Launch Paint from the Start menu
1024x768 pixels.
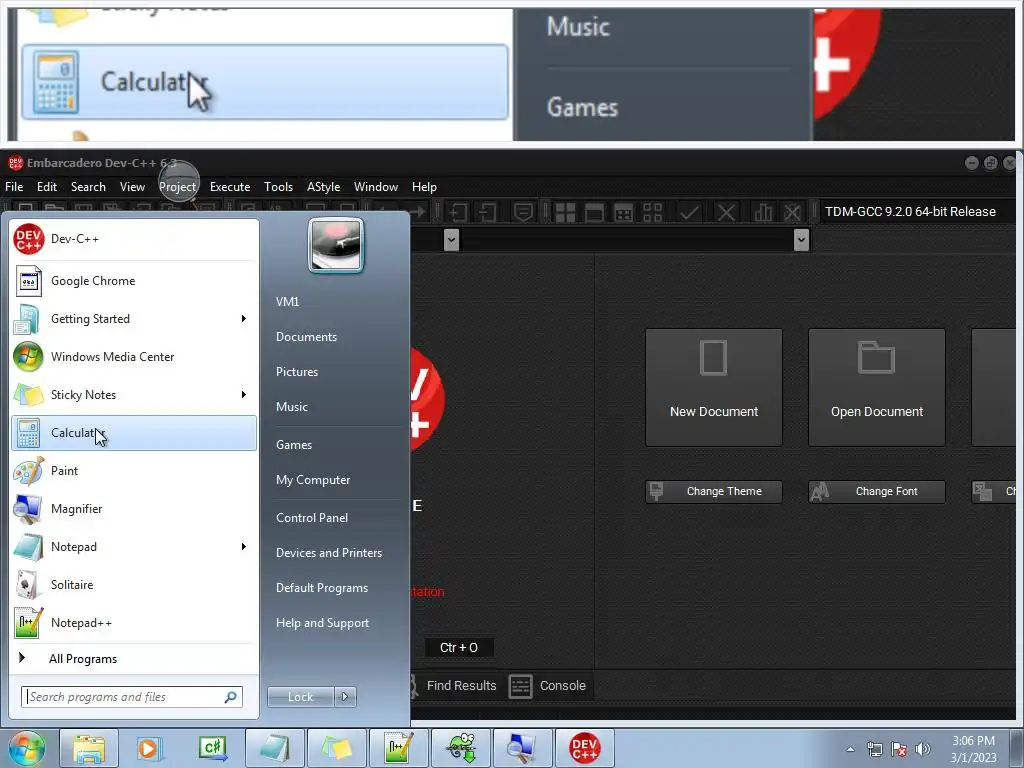134,471
